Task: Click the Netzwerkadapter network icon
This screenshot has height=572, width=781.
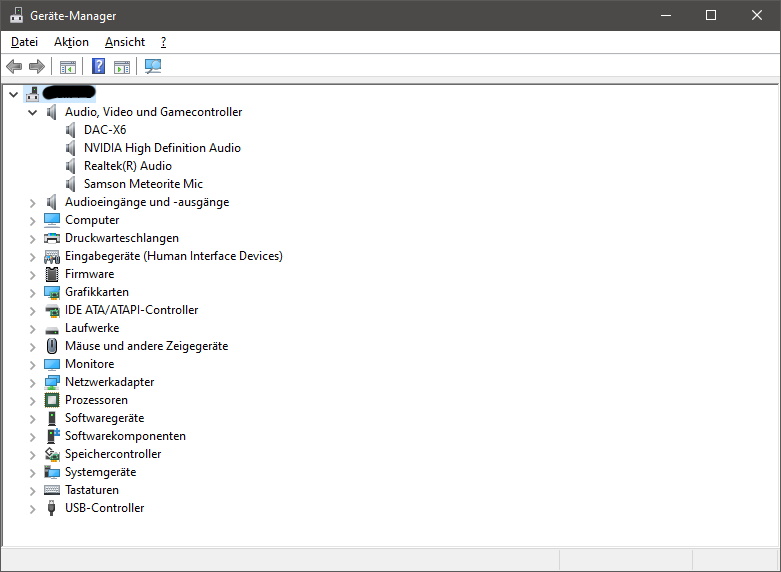Action: click(x=52, y=382)
